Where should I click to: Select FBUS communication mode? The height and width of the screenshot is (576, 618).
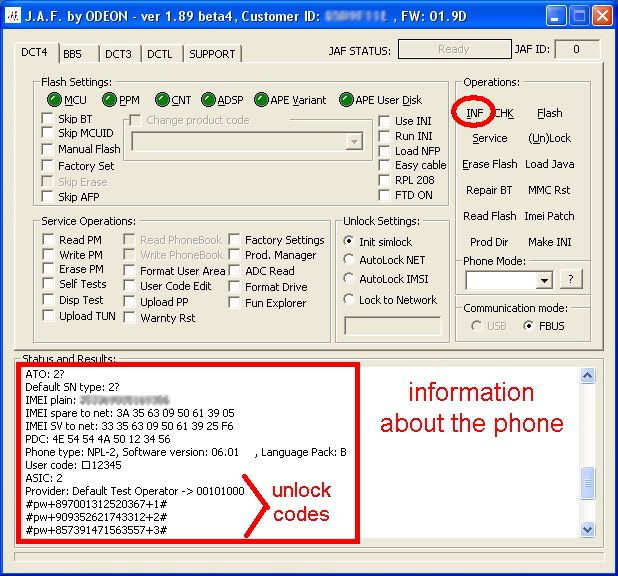pyautogui.click(x=528, y=326)
